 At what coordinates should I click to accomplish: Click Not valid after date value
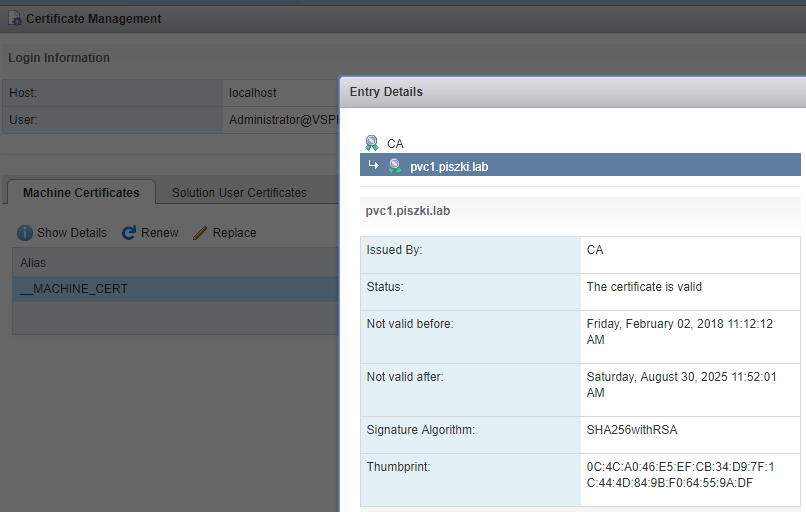[681, 385]
